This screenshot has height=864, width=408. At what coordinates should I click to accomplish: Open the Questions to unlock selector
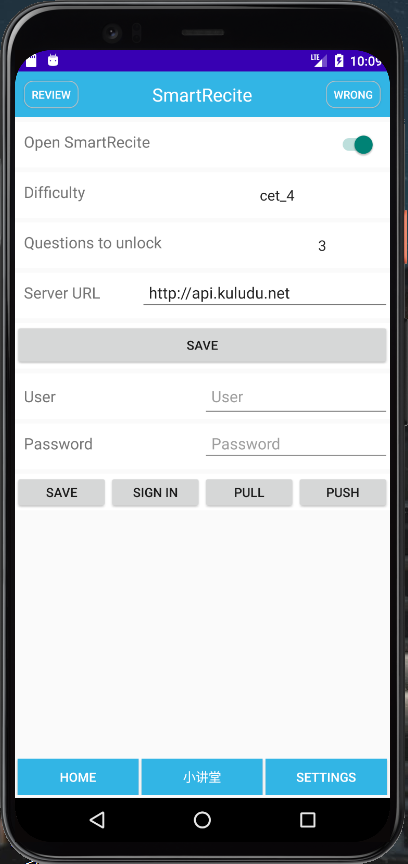point(322,246)
